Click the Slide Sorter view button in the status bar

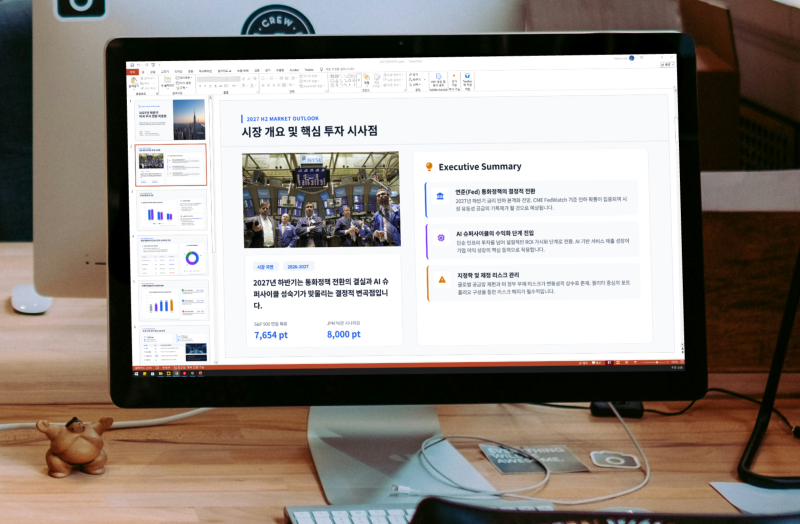tap(618, 362)
